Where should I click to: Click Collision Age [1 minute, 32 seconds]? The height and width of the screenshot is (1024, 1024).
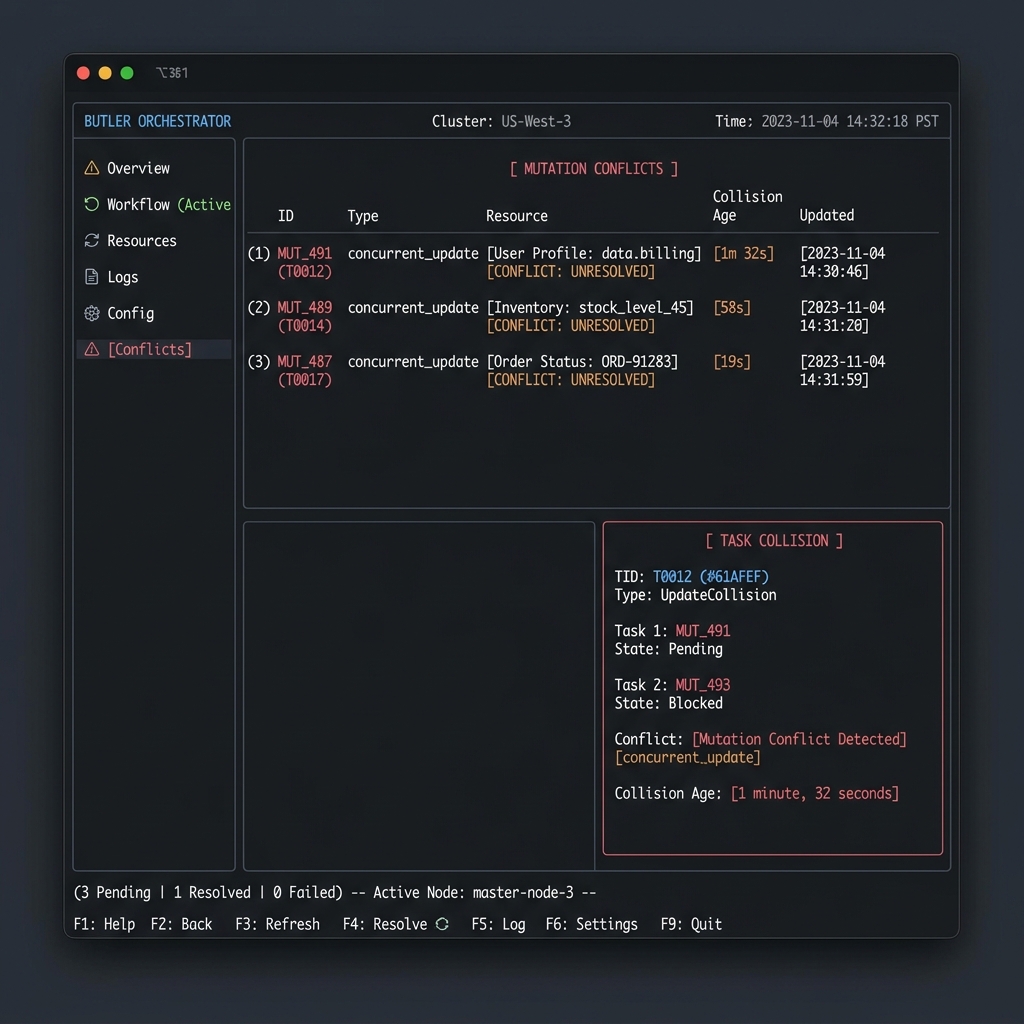point(814,793)
